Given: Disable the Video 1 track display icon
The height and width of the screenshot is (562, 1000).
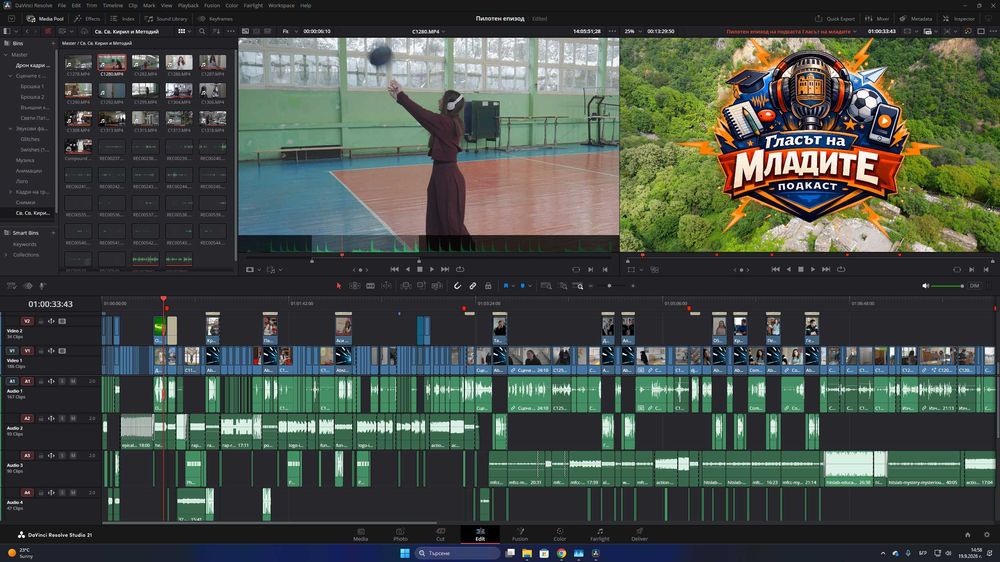Looking at the screenshot, I should (x=62, y=351).
